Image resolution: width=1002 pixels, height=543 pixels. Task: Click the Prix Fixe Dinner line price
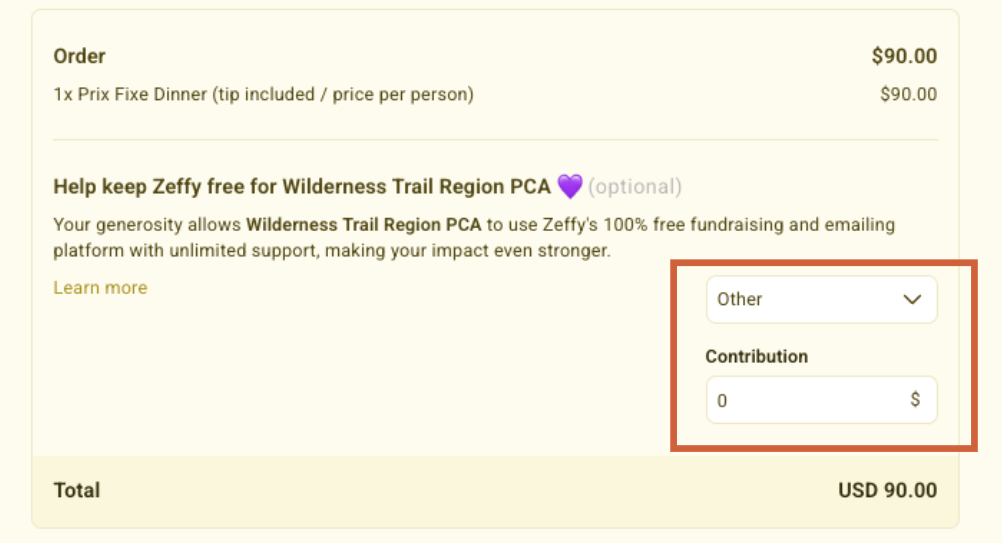[908, 95]
